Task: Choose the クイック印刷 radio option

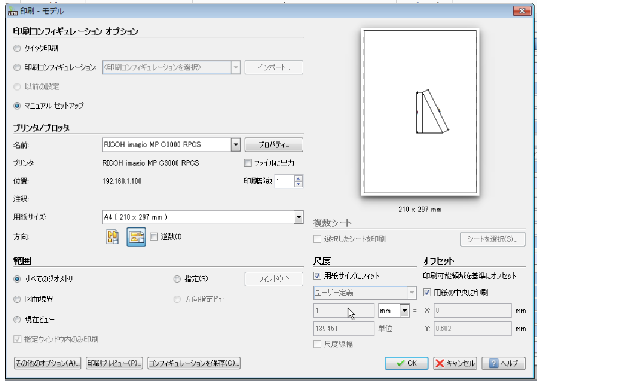Action: [17, 48]
